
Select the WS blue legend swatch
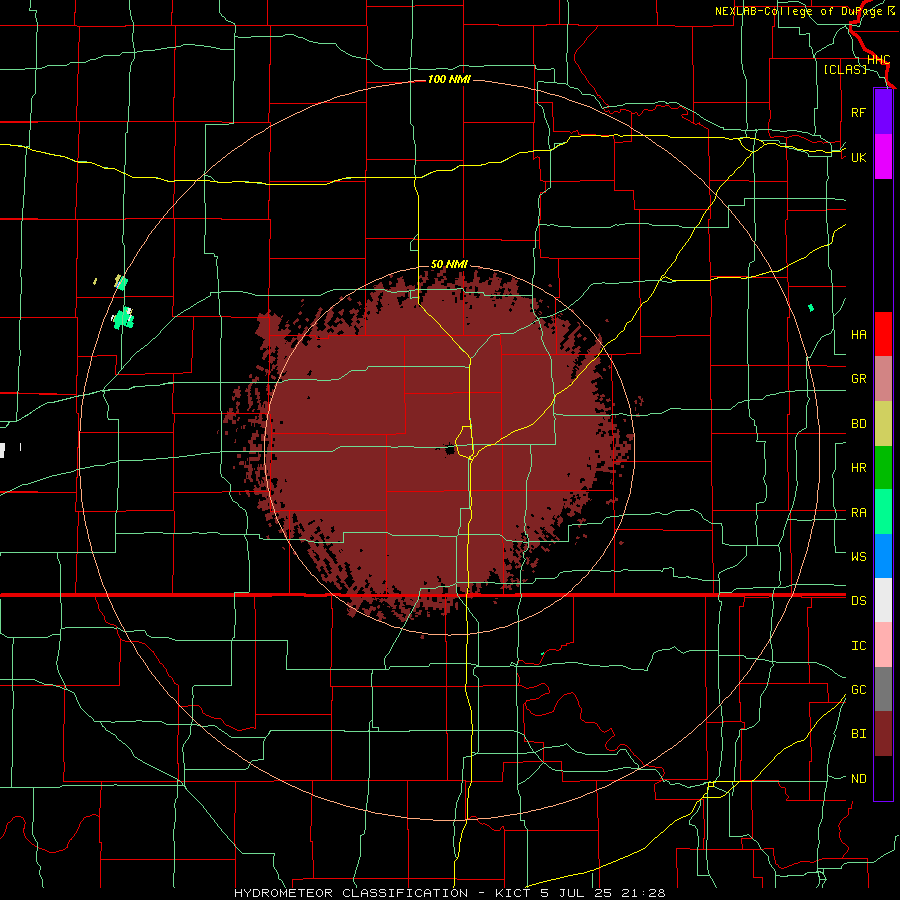tap(883, 556)
